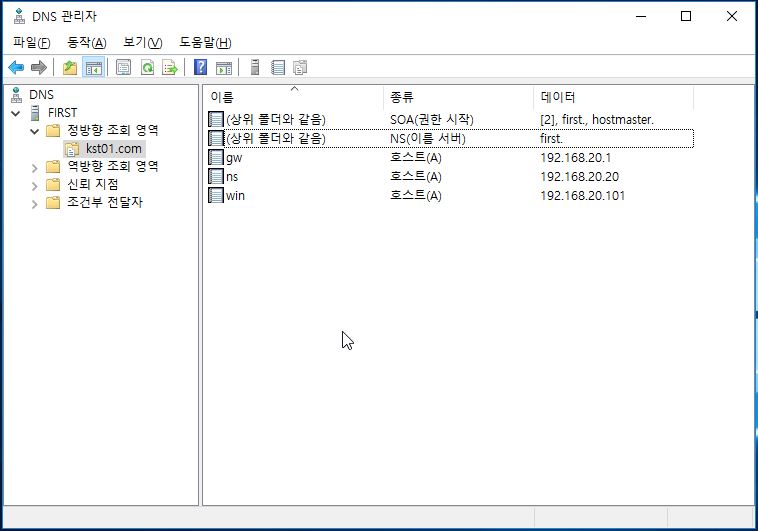Select 신뢰 지점 tree label
Image resolution: width=758 pixels, height=531 pixels.
coord(93,184)
